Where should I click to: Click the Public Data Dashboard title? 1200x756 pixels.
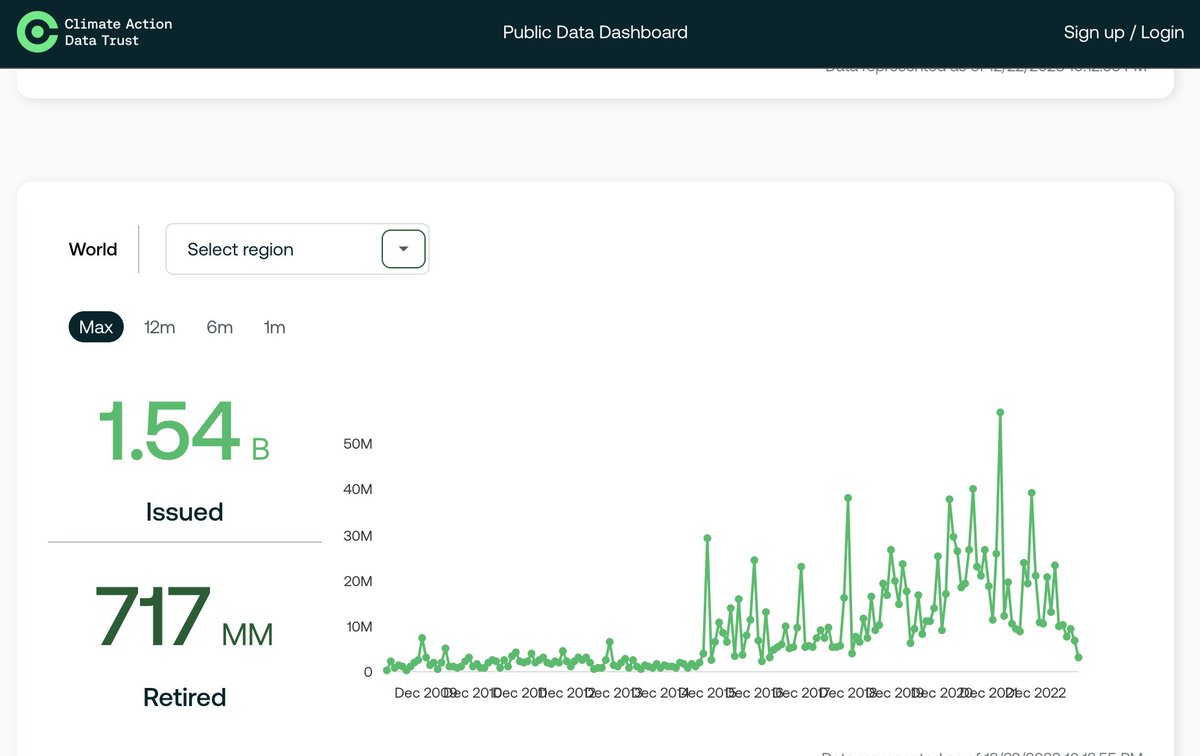(595, 31)
